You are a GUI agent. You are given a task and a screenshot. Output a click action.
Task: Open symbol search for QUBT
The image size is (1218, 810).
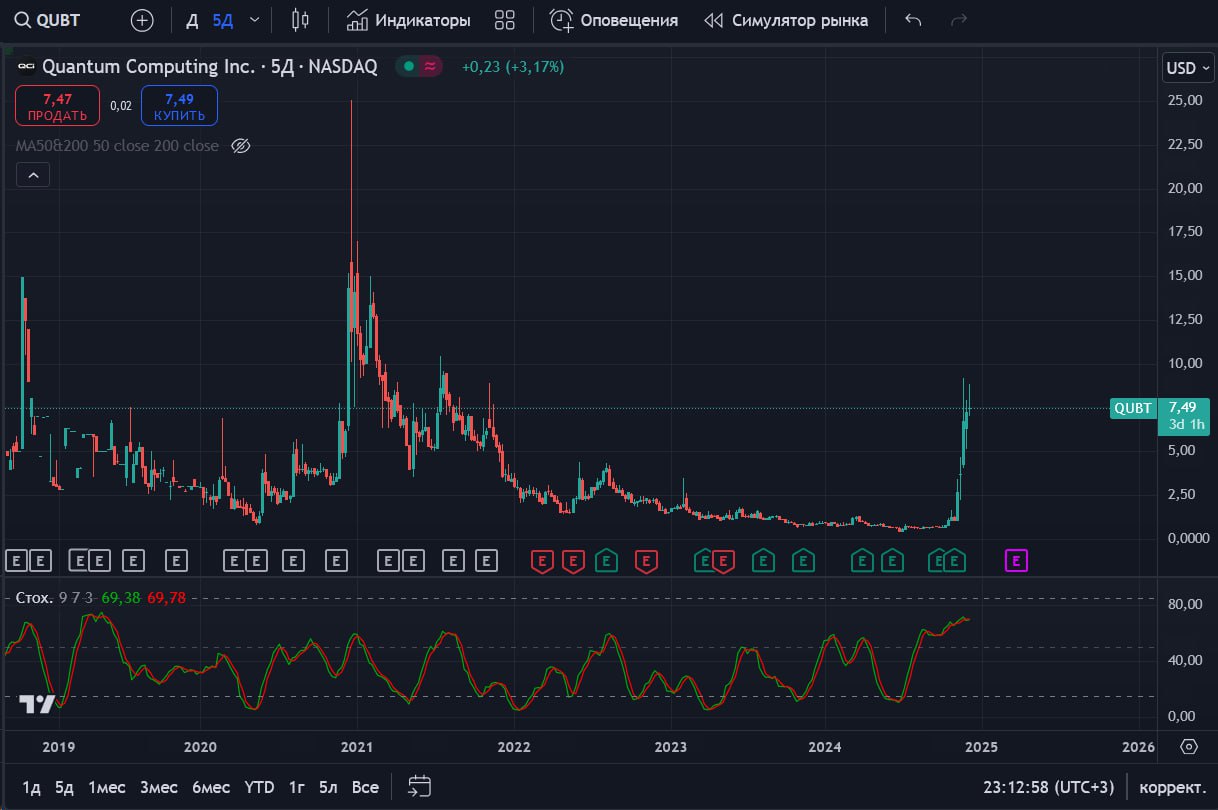(48, 20)
